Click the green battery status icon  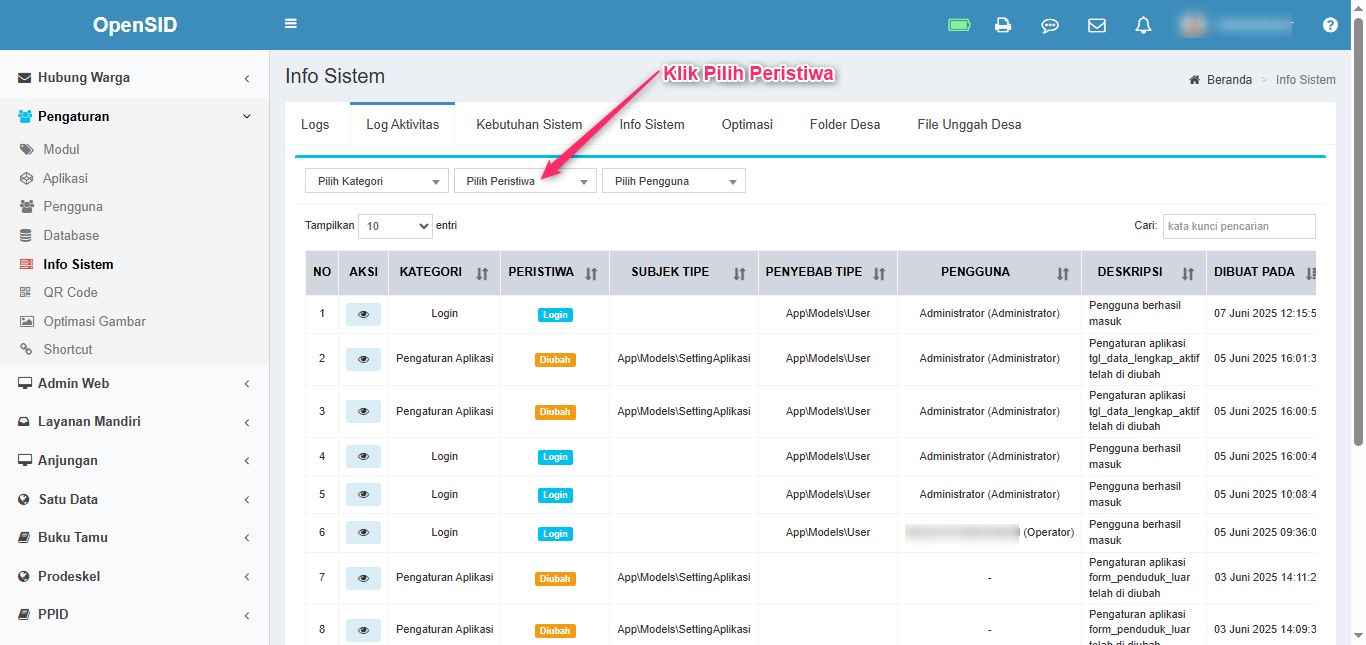pos(959,25)
